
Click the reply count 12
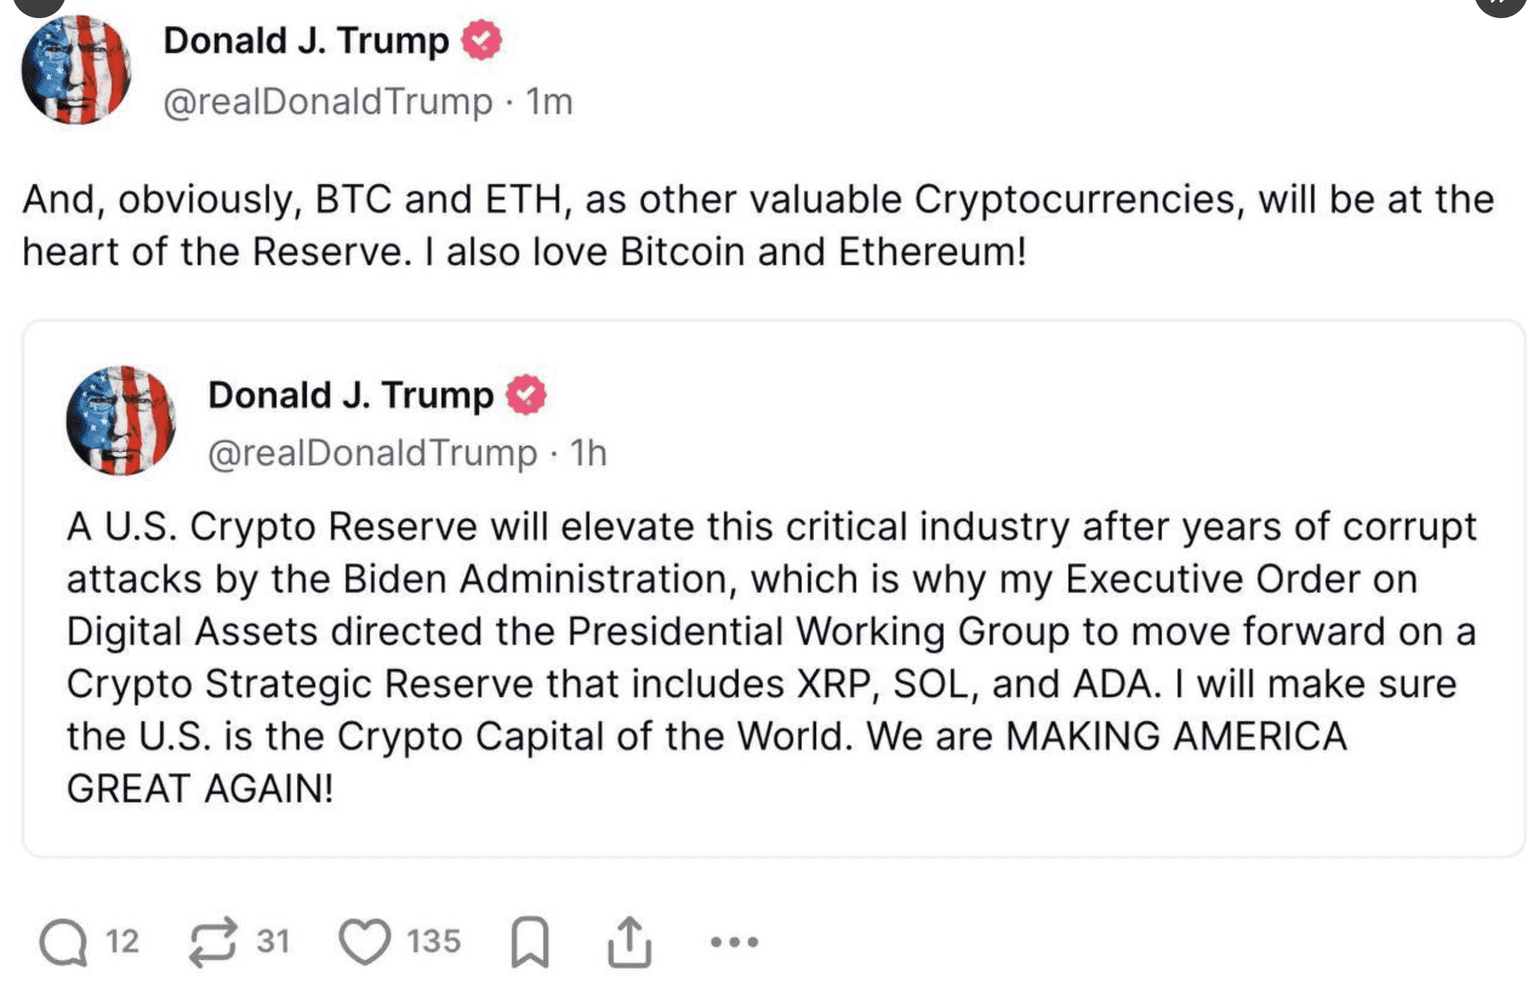tap(122, 942)
